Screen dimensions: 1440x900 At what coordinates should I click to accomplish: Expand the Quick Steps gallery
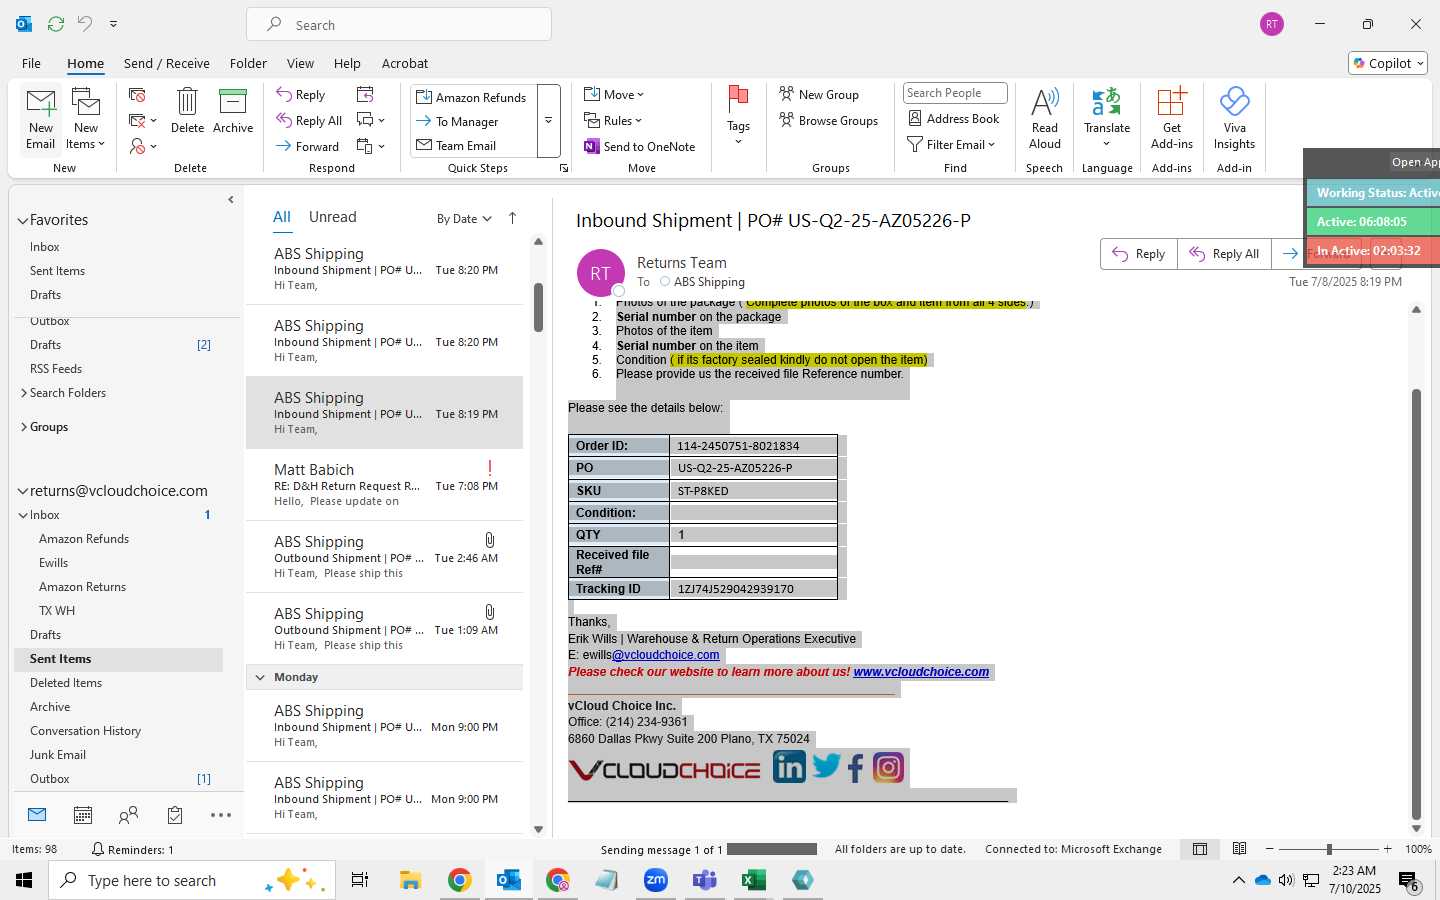(548, 121)
